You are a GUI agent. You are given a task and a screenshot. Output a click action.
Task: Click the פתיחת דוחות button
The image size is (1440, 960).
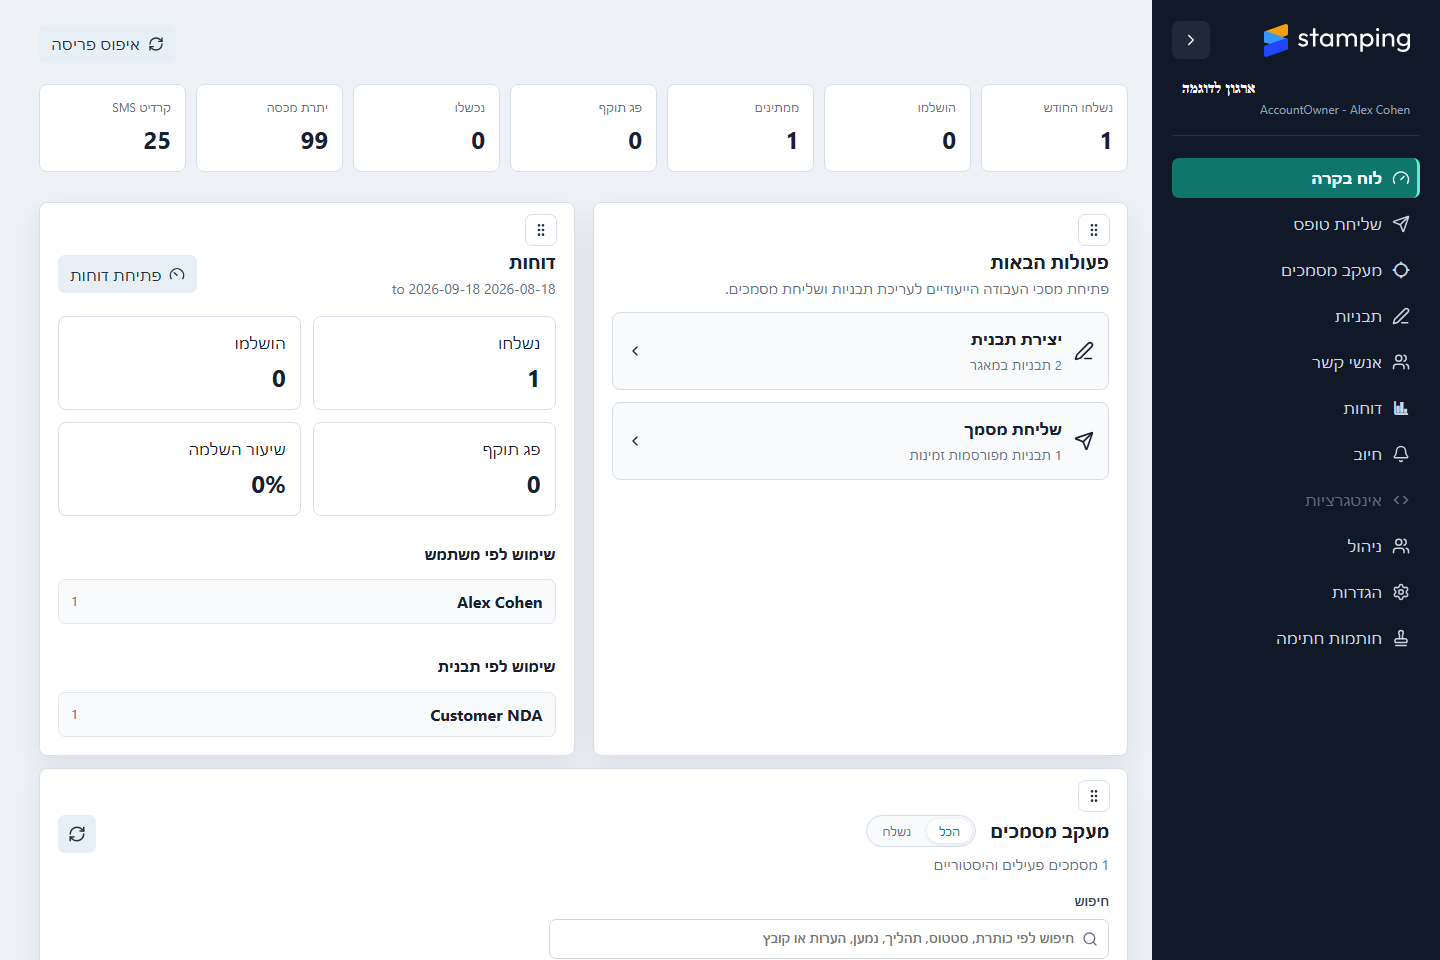[x=127, y=274]
